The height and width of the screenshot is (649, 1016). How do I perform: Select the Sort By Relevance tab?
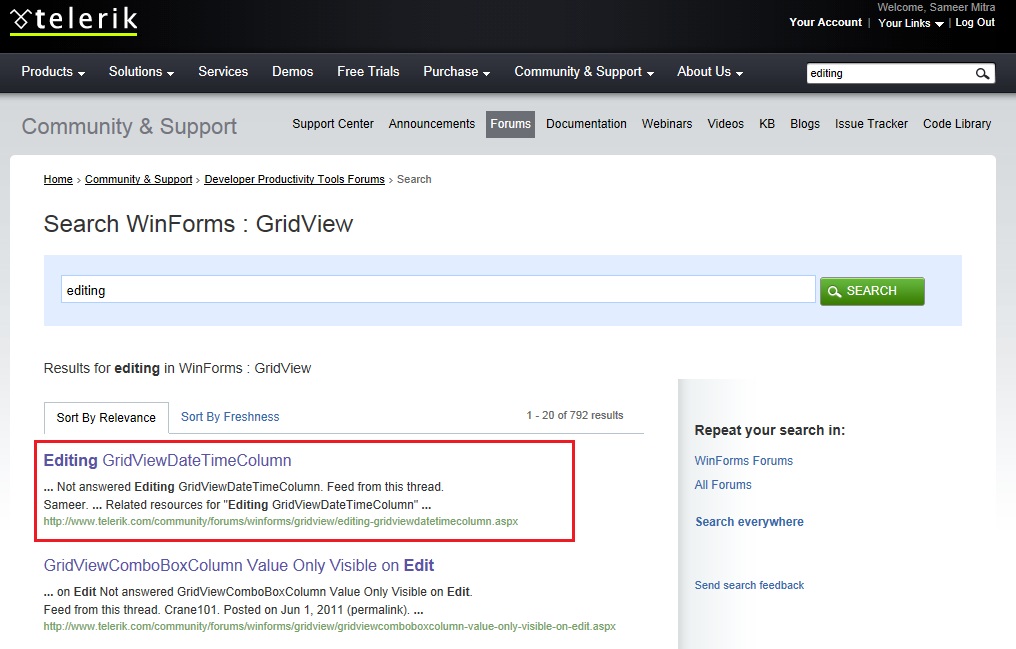click(x=106, y=418)
